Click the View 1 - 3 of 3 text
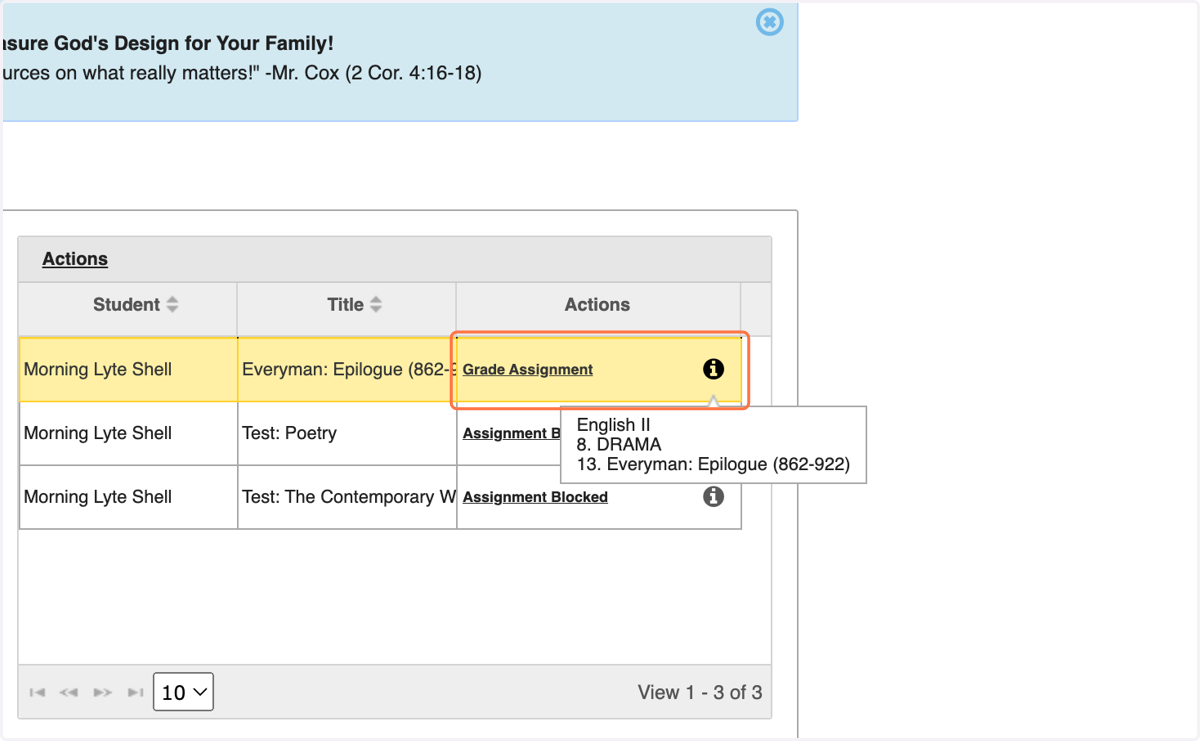1200x741 pixels. (700, 692)
